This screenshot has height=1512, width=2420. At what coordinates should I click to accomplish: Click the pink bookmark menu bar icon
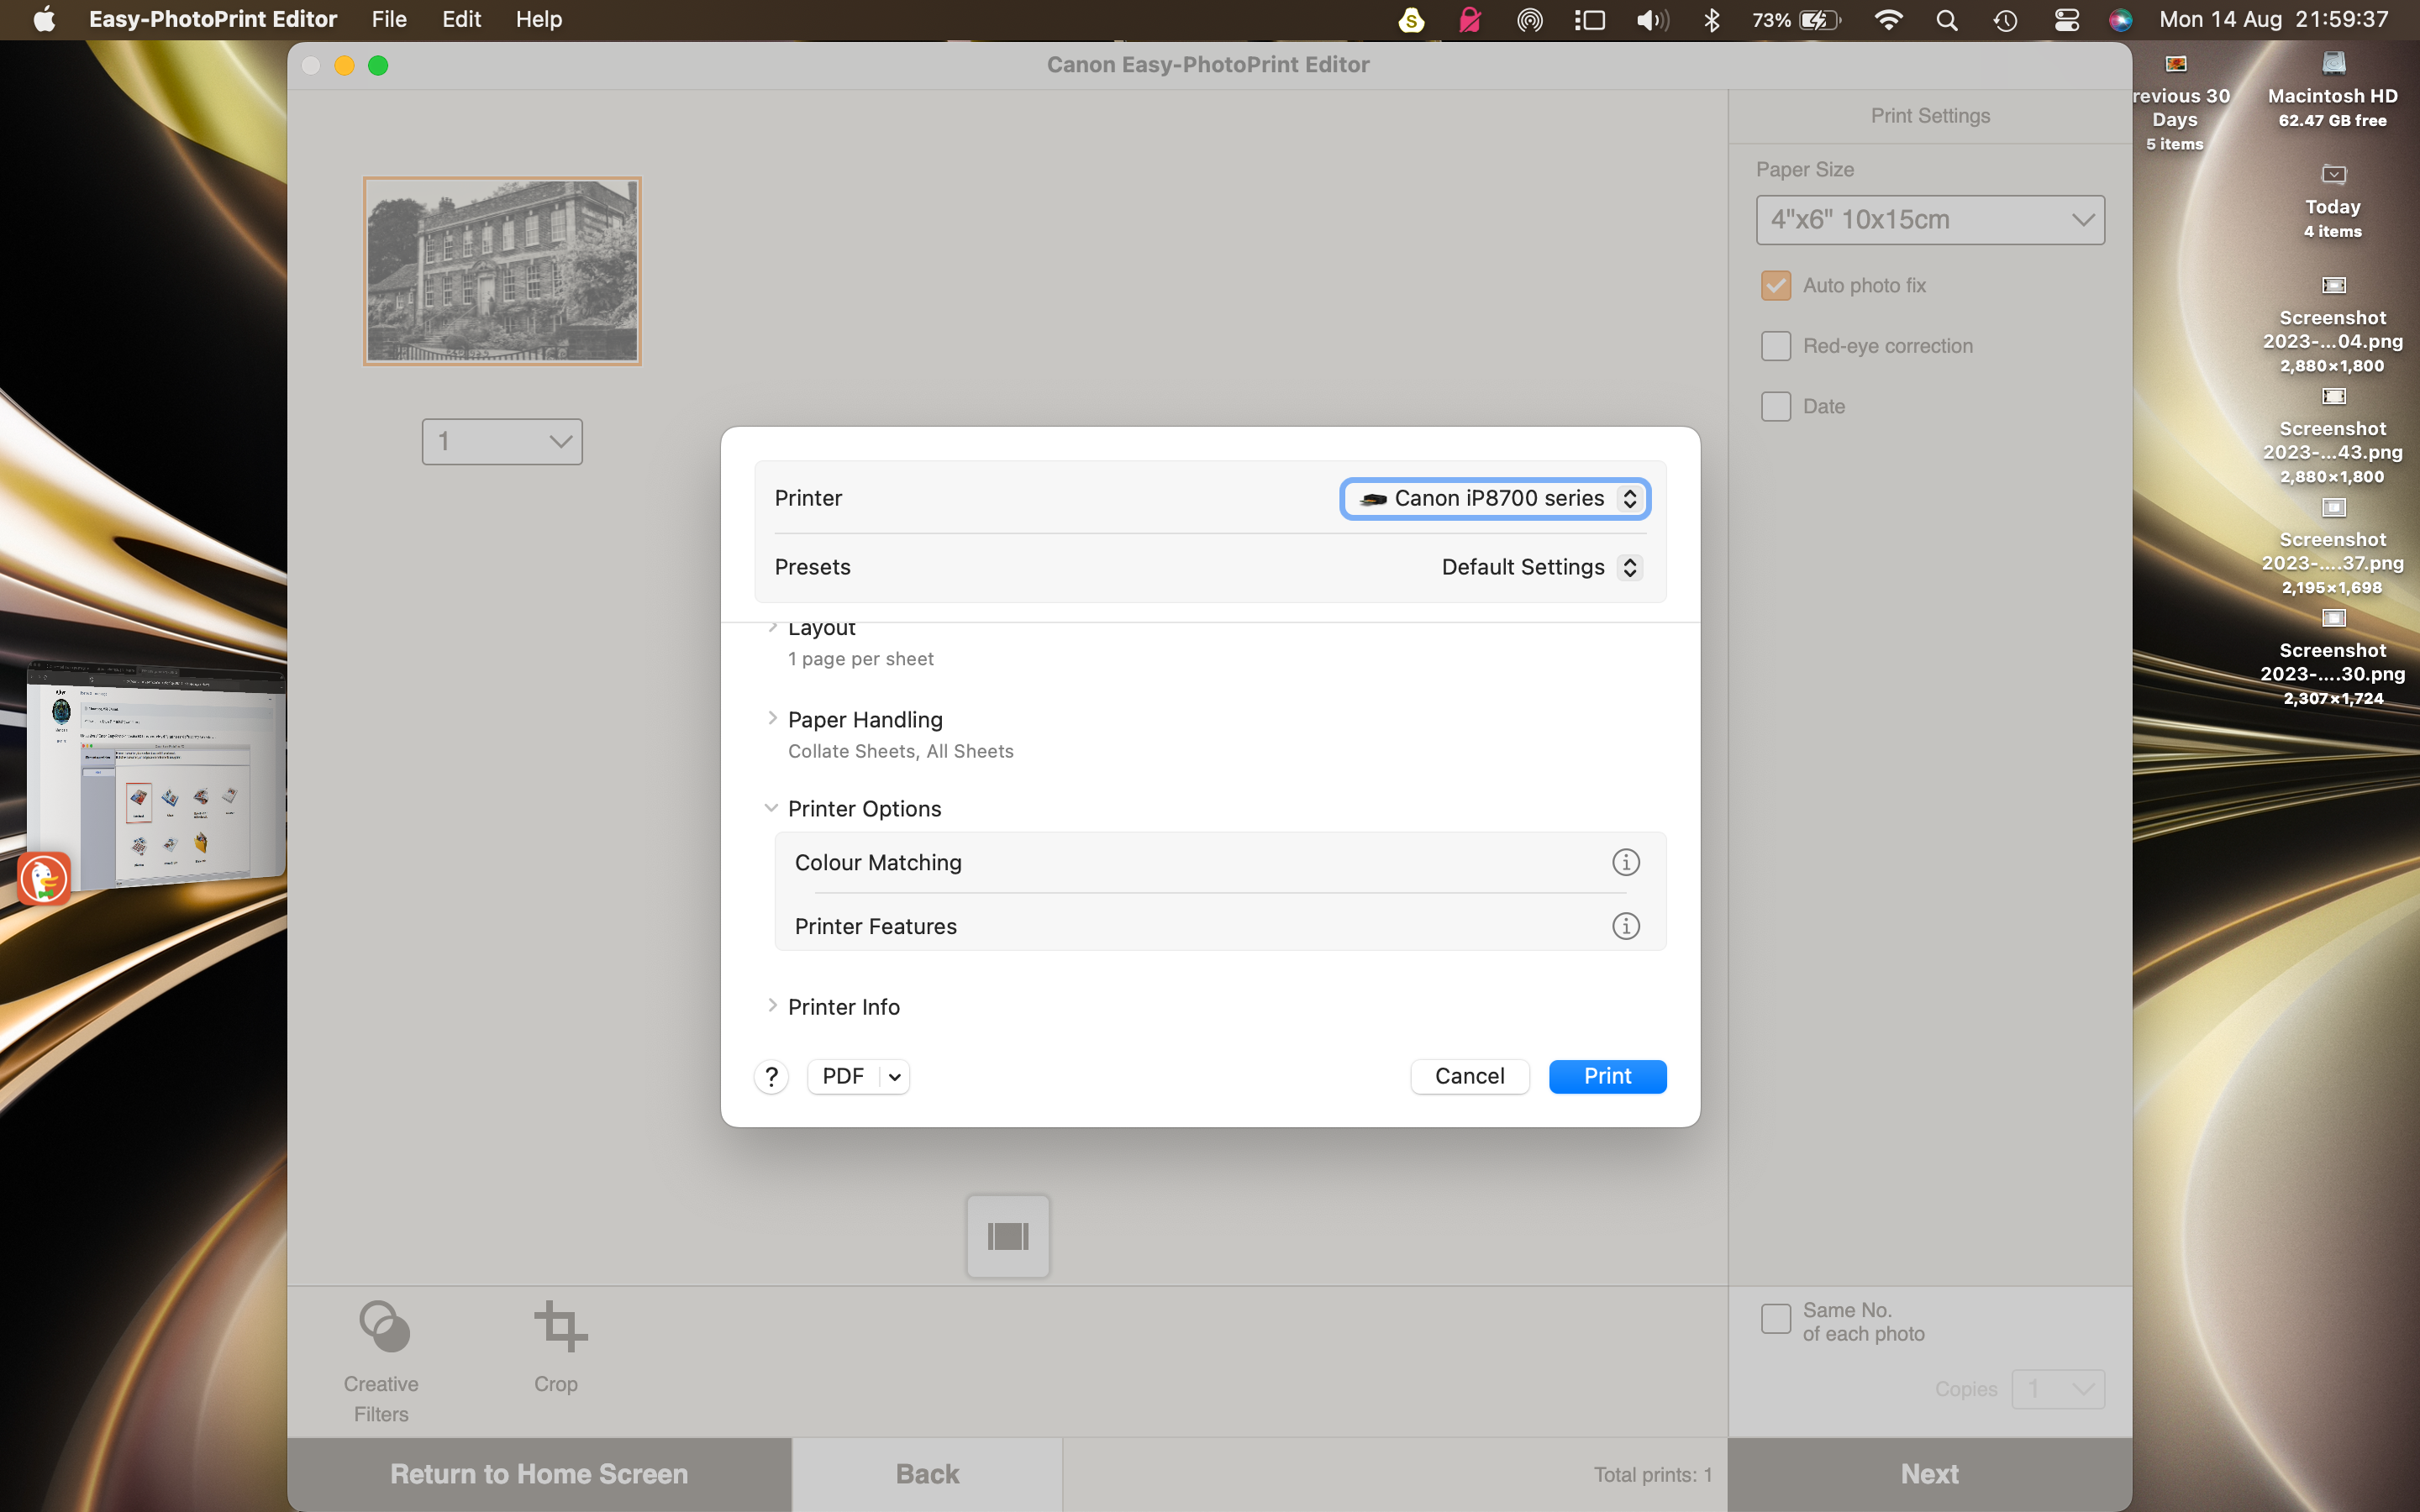(1470, 19)
